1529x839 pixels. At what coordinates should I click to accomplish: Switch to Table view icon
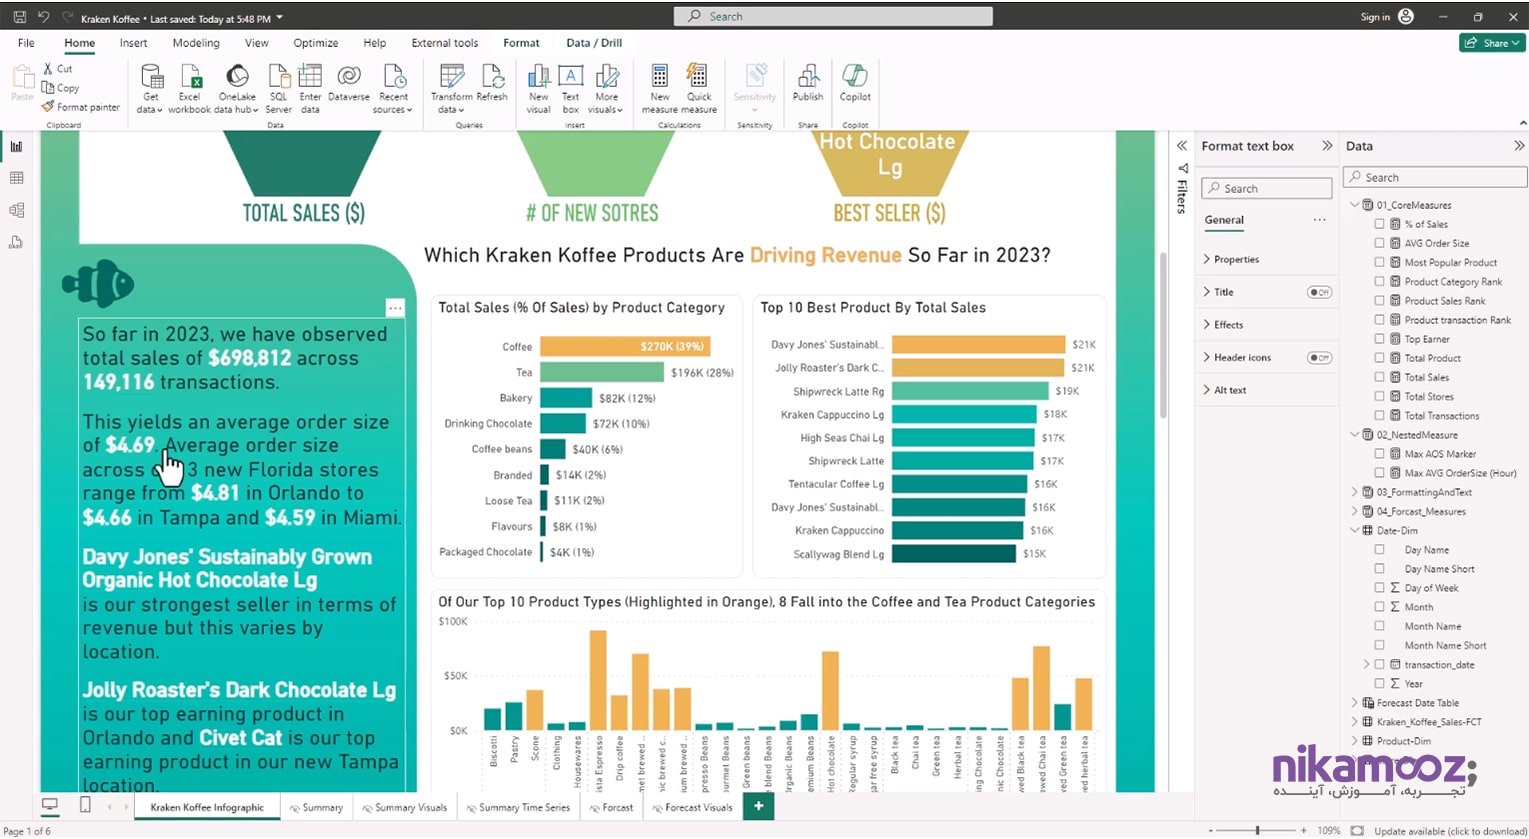(x=16, y=178)
